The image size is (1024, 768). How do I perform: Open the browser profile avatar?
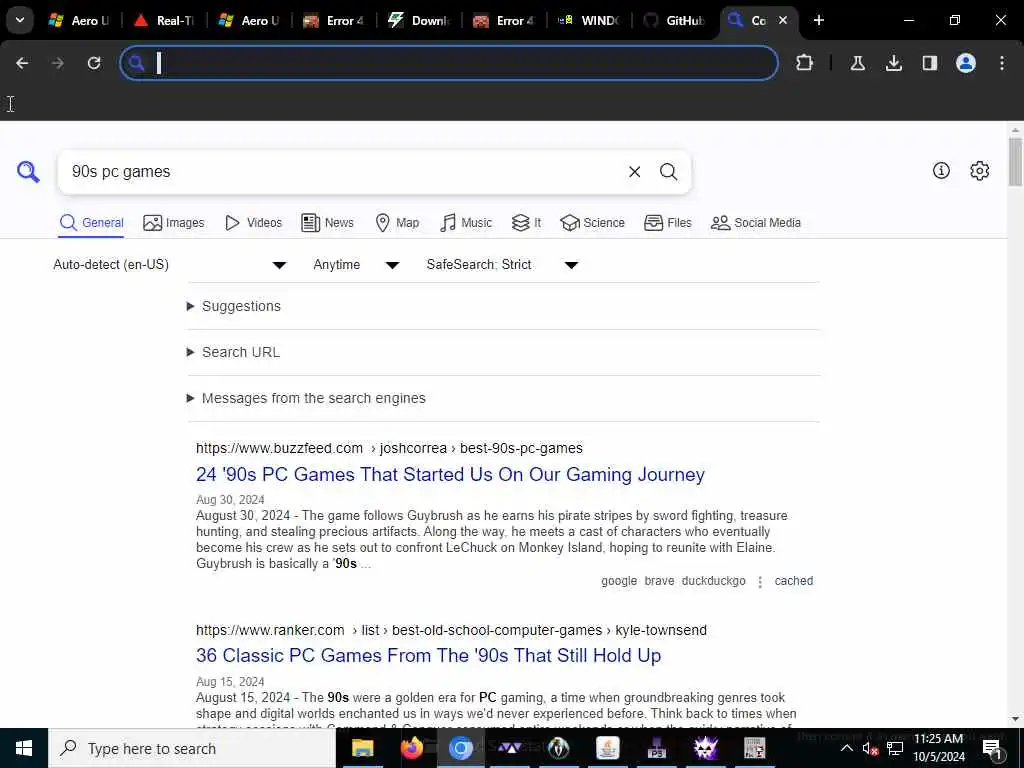[x=965, y=63]
